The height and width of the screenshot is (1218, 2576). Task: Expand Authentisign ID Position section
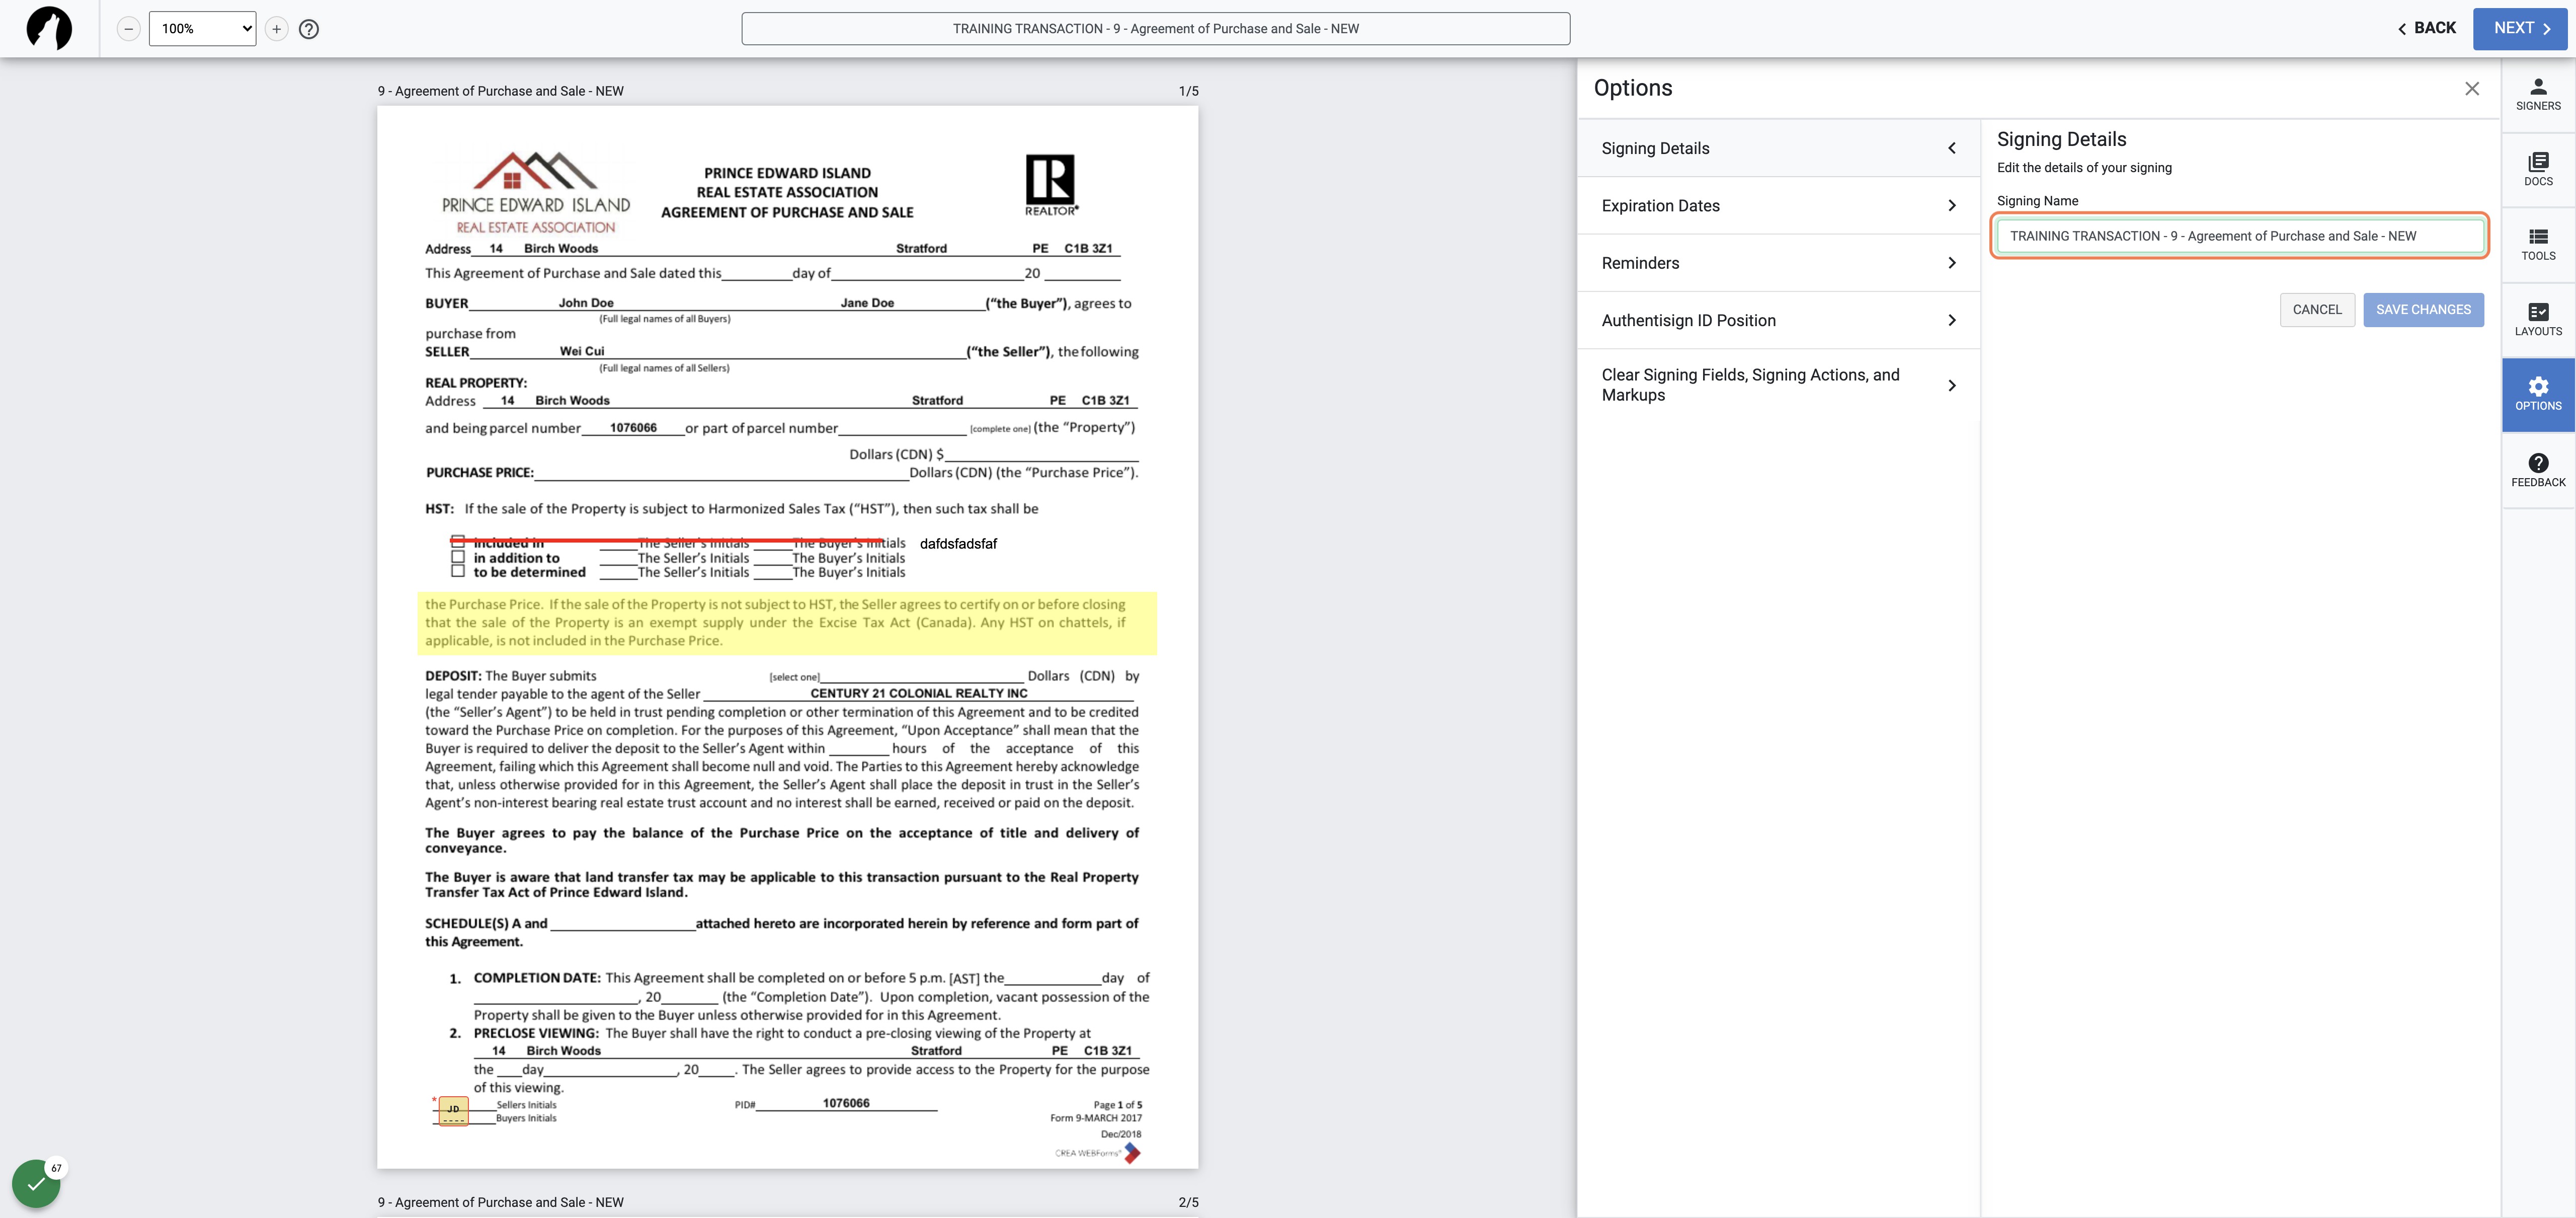tap(1778, 320)
